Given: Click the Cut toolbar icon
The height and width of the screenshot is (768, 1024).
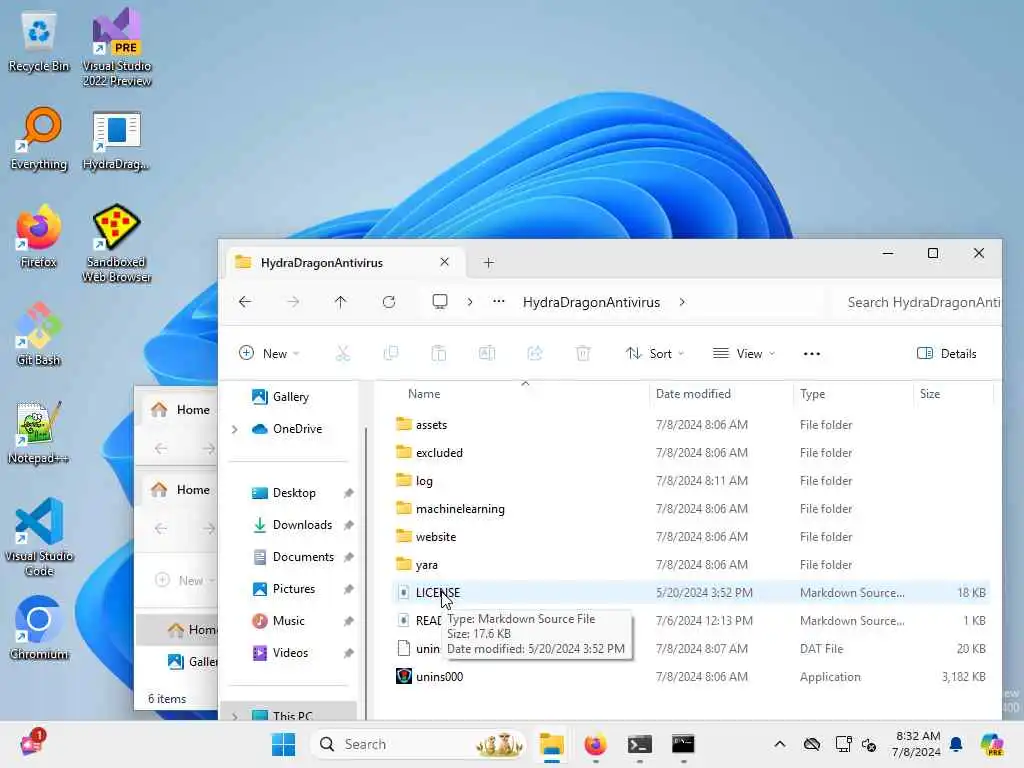Looking at the screenshot, I should (343, 353).
